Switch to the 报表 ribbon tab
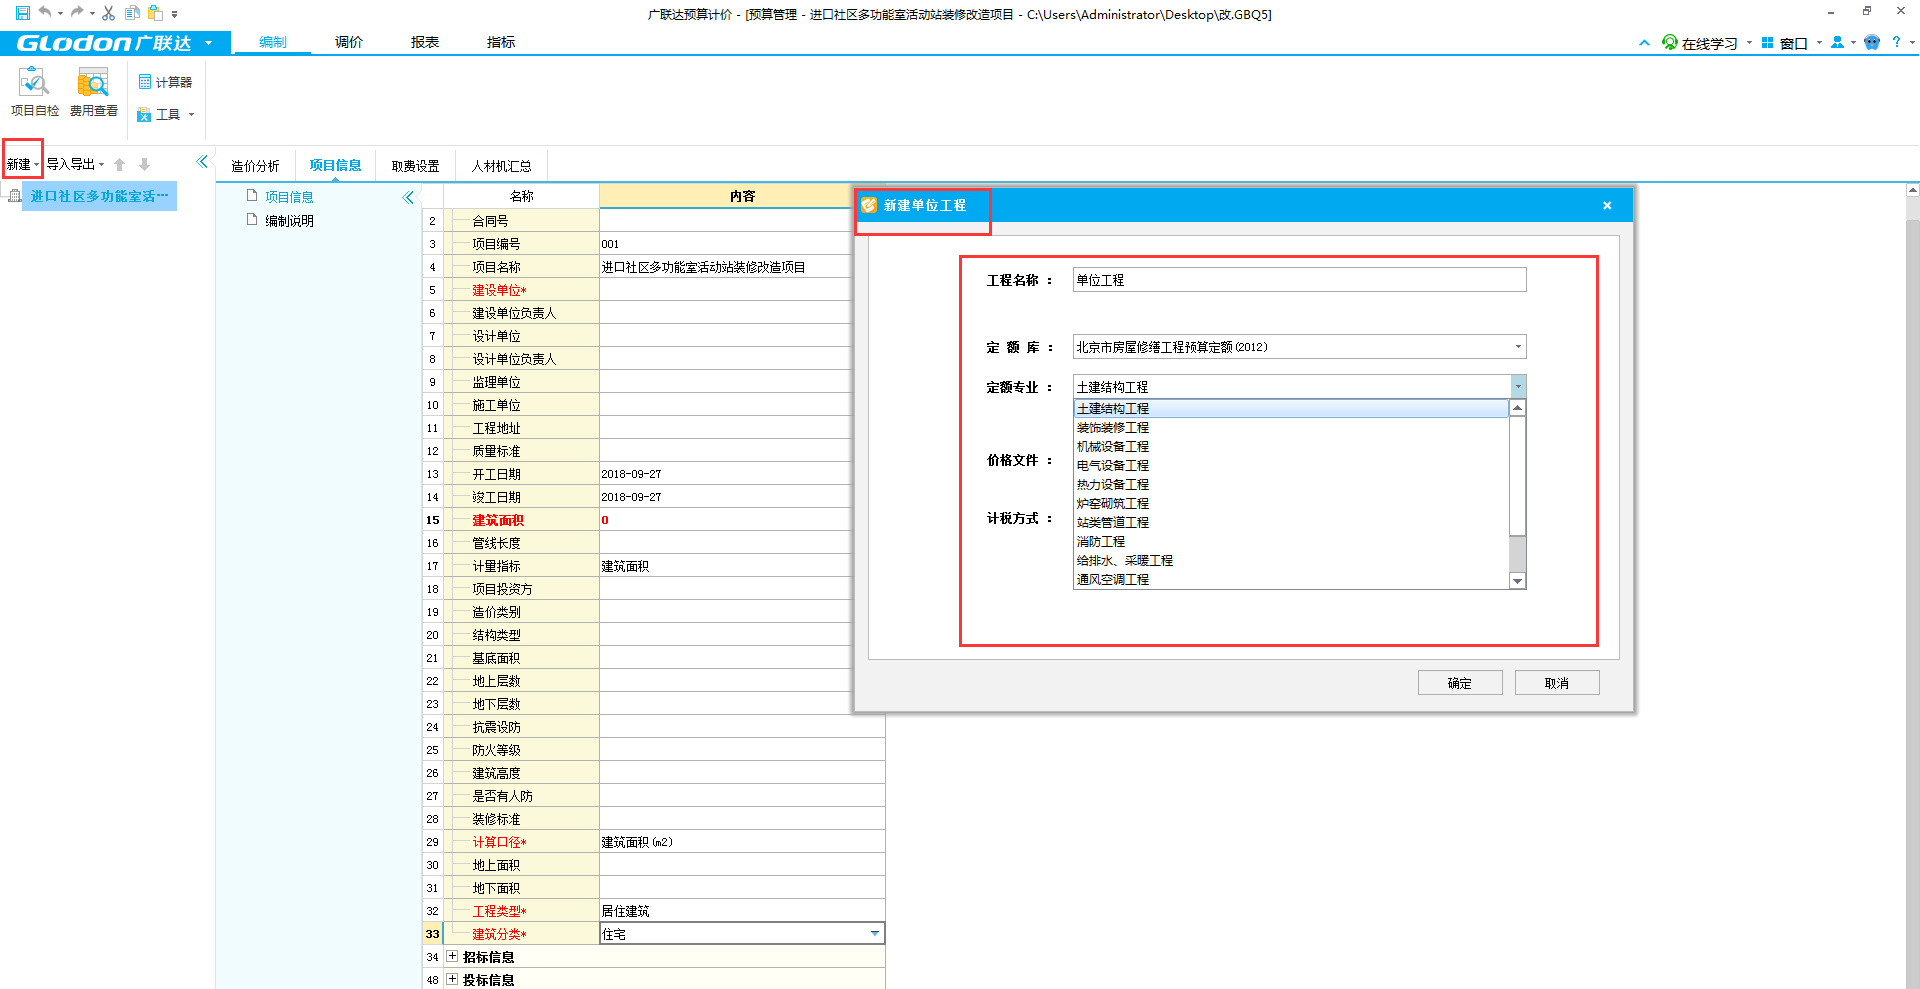The height and width of the screenshot is (989, 1920). tap(424, 42)
